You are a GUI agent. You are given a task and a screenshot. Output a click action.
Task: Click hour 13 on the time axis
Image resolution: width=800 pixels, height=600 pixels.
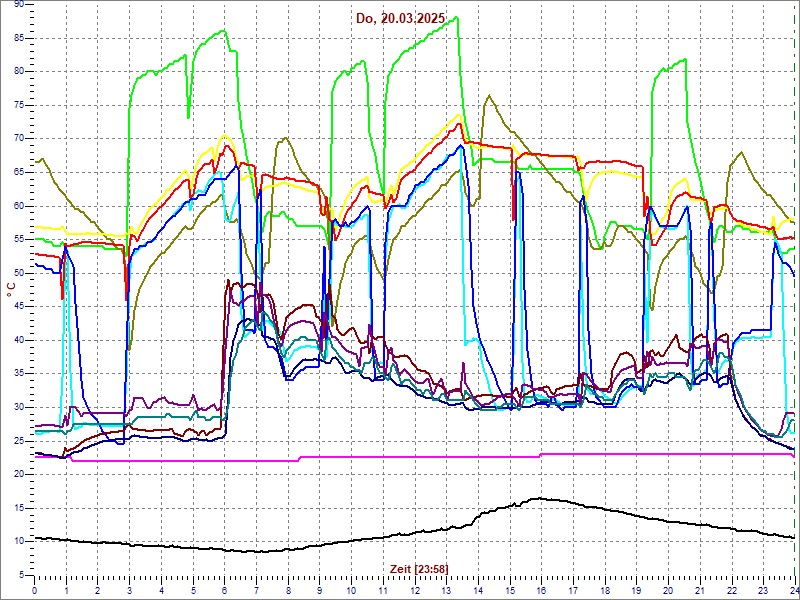(446, 590)
